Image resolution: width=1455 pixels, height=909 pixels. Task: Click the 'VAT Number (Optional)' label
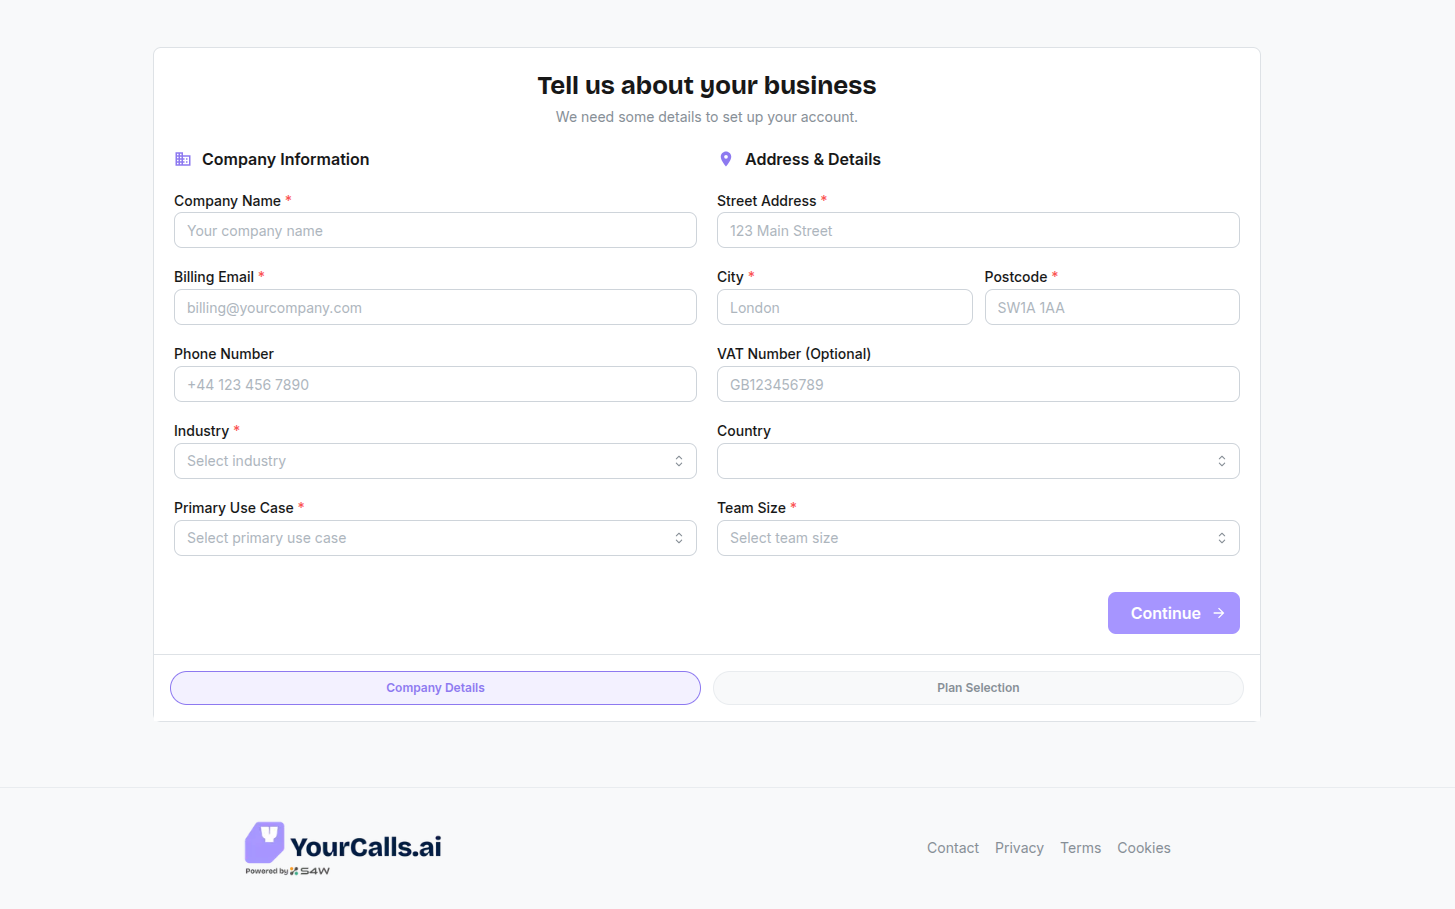[794, 354]
